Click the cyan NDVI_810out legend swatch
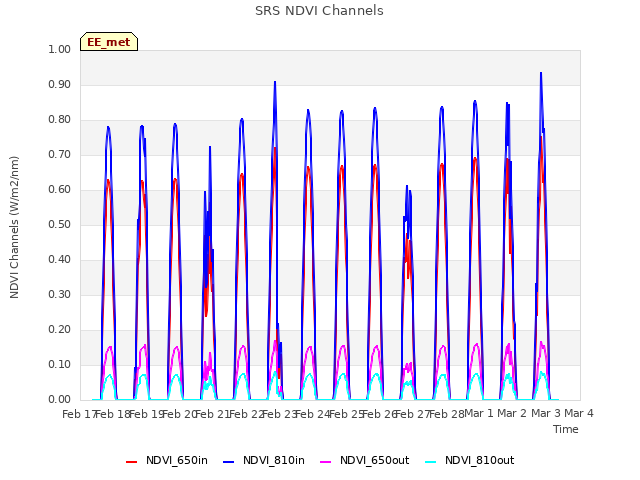The image size is (640, 480). point(430,462)
